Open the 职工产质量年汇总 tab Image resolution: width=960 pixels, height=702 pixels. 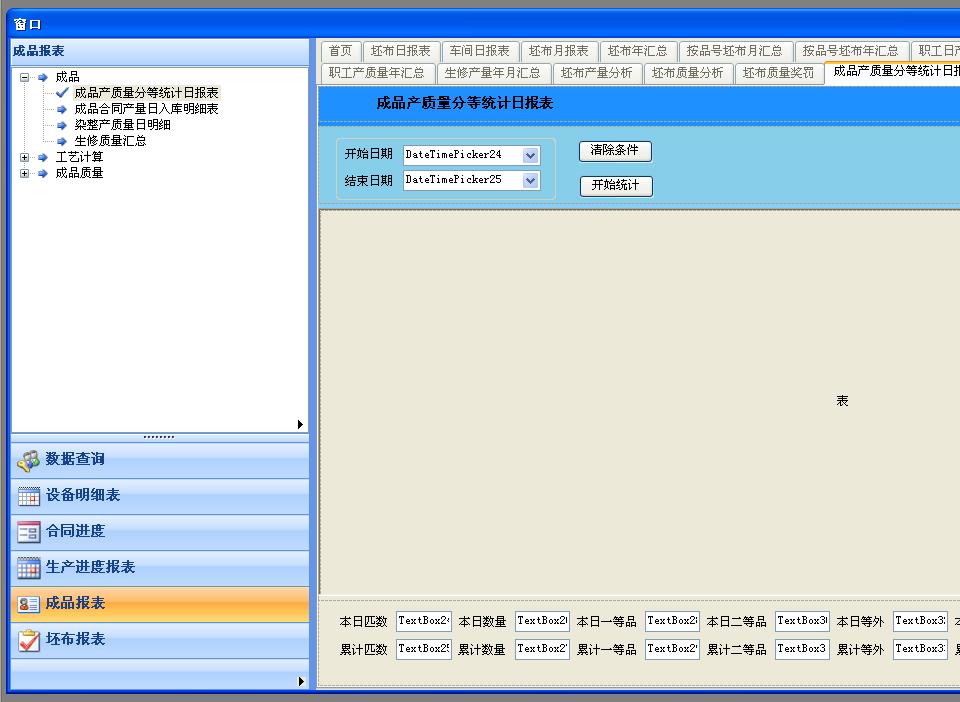(377, 73)
